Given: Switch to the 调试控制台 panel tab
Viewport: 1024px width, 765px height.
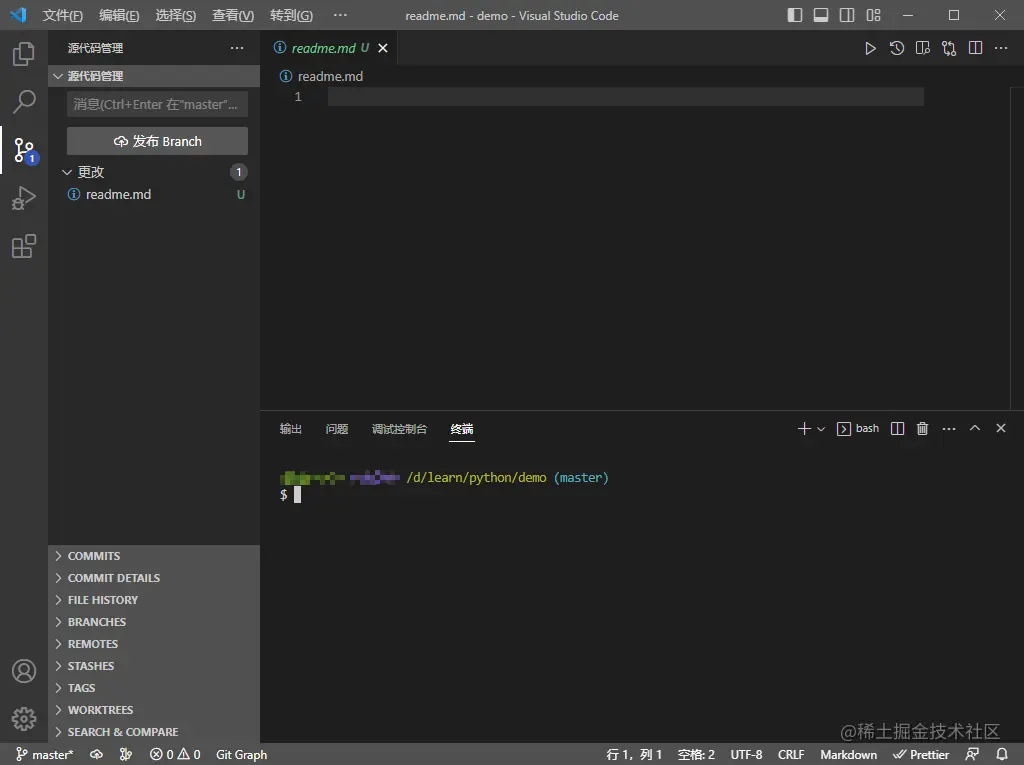Looking at the screenshot, I should 399,429.
